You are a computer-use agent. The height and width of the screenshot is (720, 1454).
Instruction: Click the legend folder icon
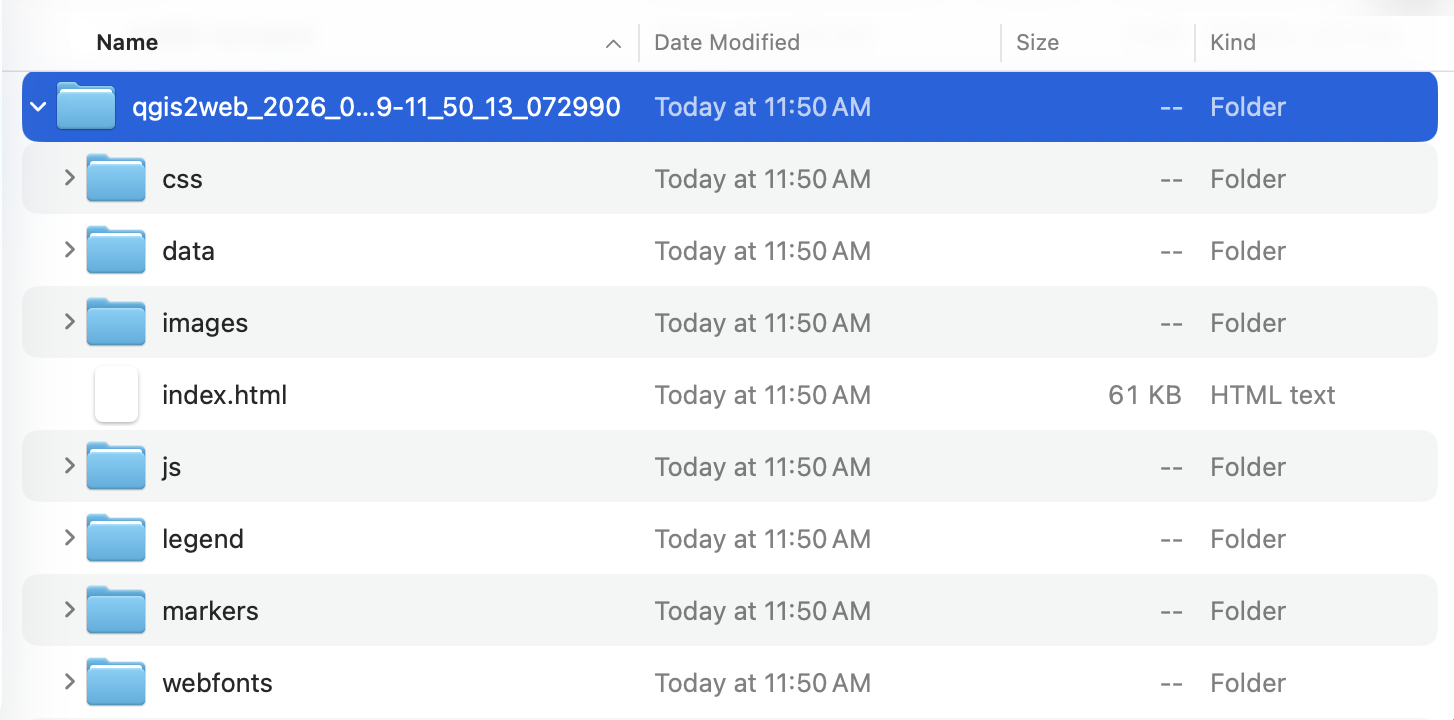(x=116, y=539)
